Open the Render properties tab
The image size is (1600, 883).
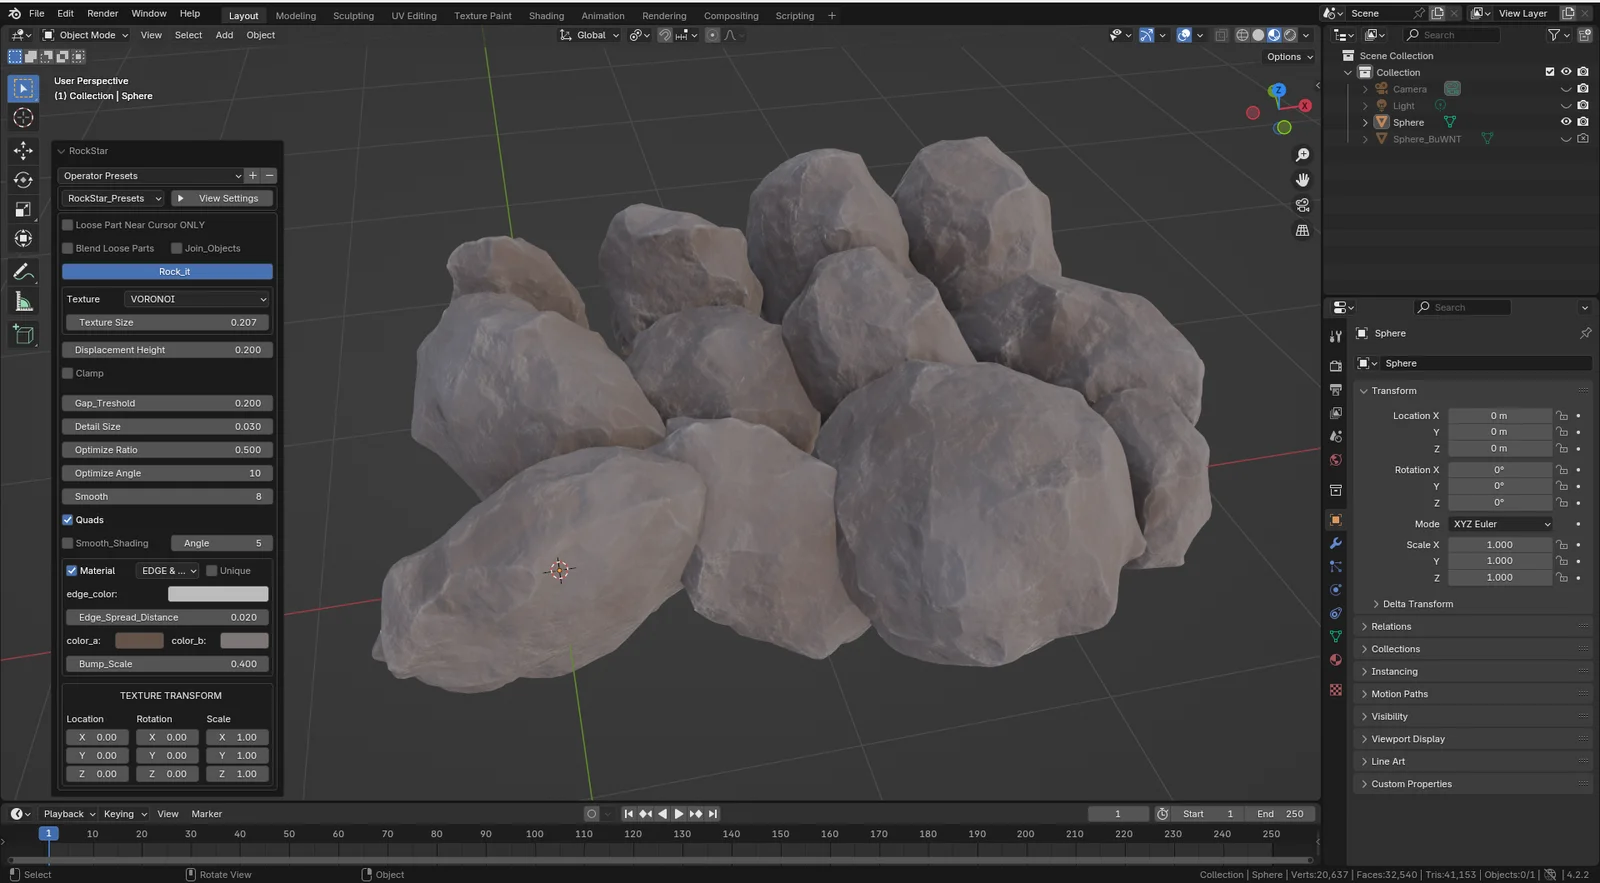tap(1335, 366)
